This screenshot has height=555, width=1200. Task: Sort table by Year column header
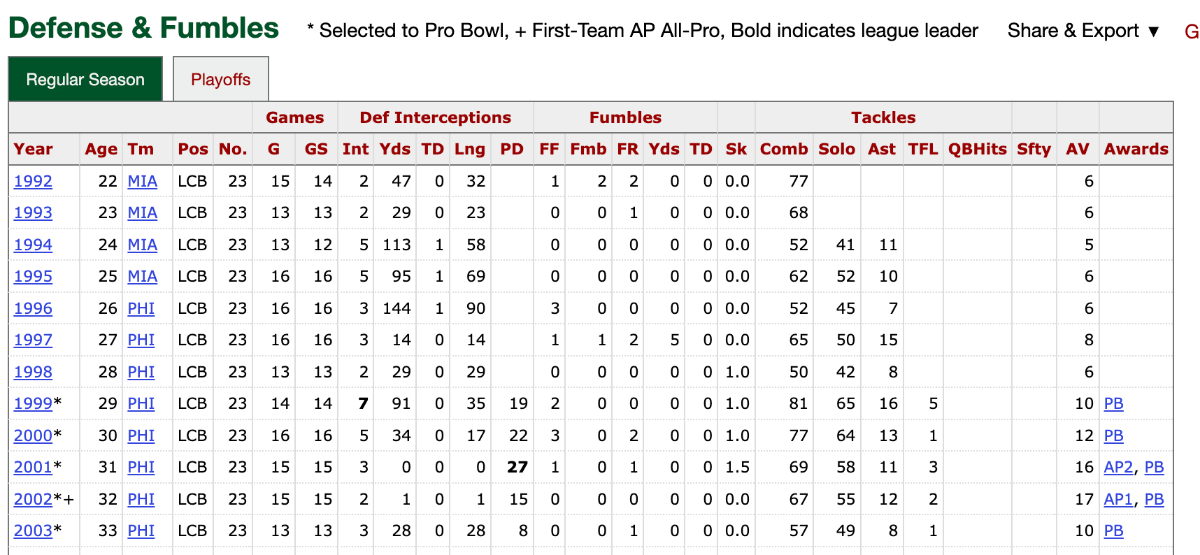coord(33,149)
